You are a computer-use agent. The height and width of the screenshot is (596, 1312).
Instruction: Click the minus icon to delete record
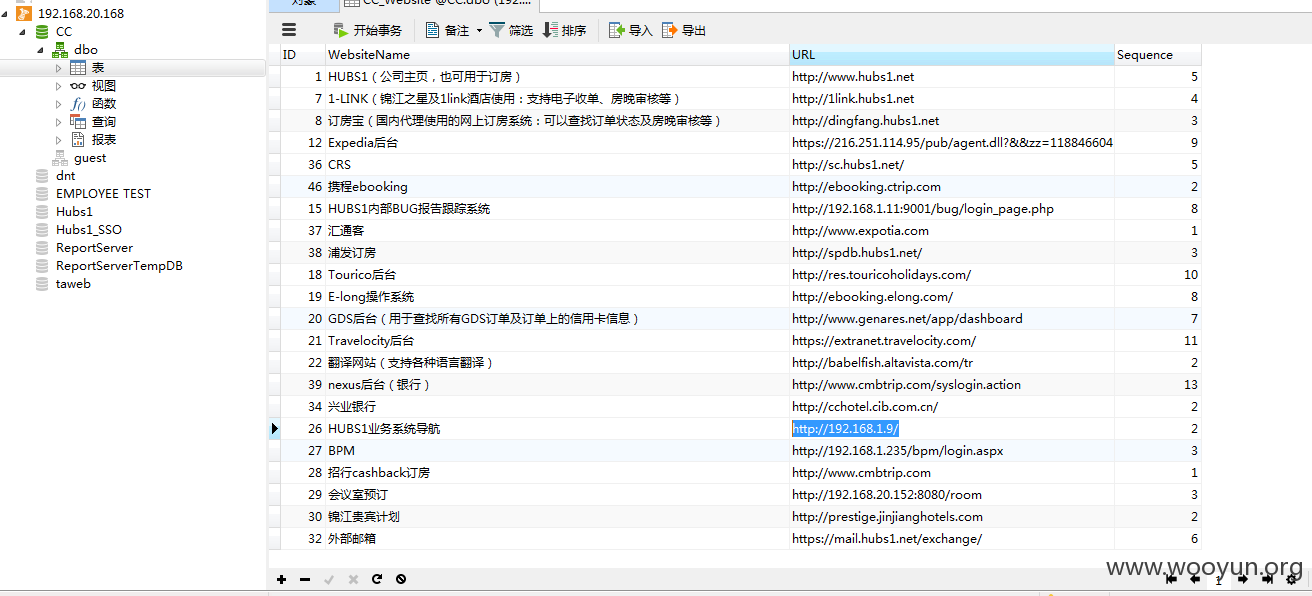[305, 579]
